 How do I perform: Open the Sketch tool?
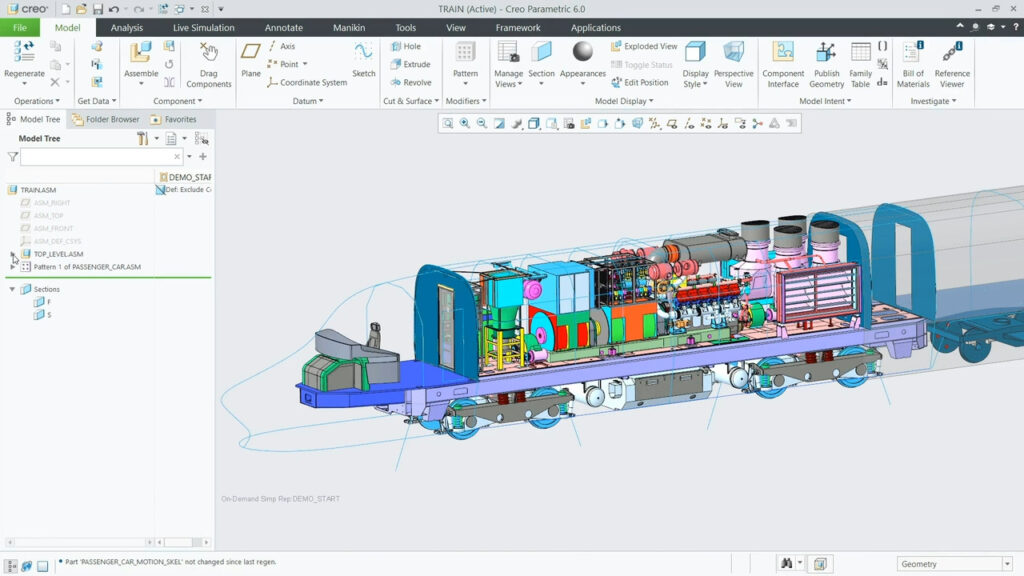pyautogui.click(x=364, y=58)
